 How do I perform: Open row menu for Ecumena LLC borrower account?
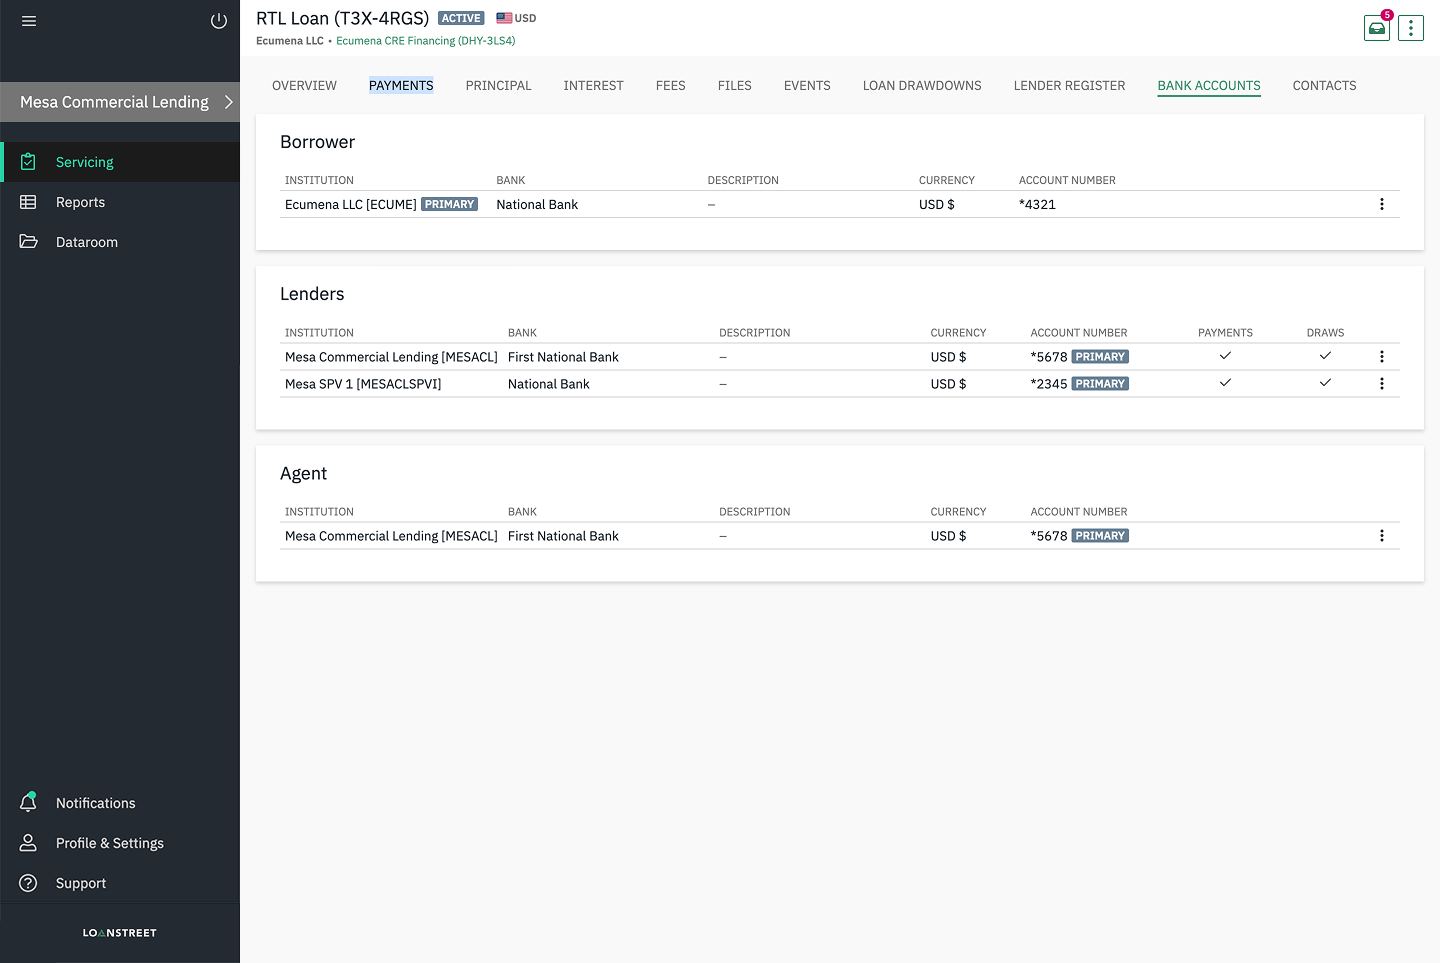click(x=1382, y=204)
